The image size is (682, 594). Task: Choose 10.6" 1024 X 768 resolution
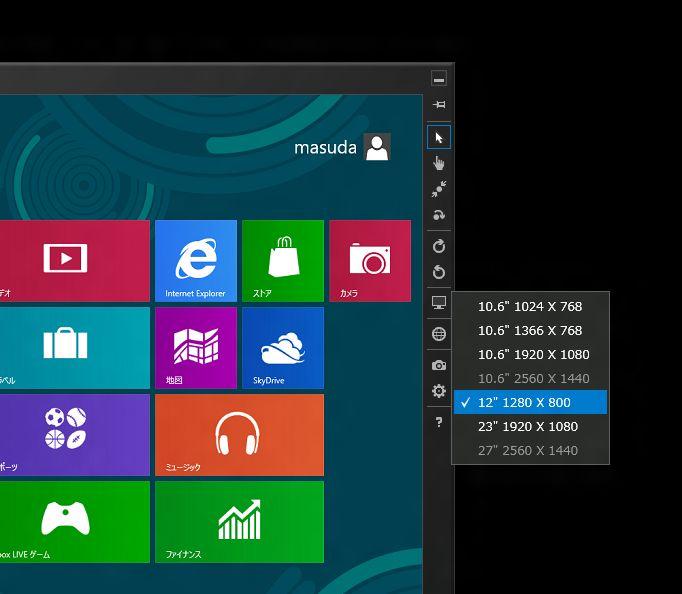[530, 307]
